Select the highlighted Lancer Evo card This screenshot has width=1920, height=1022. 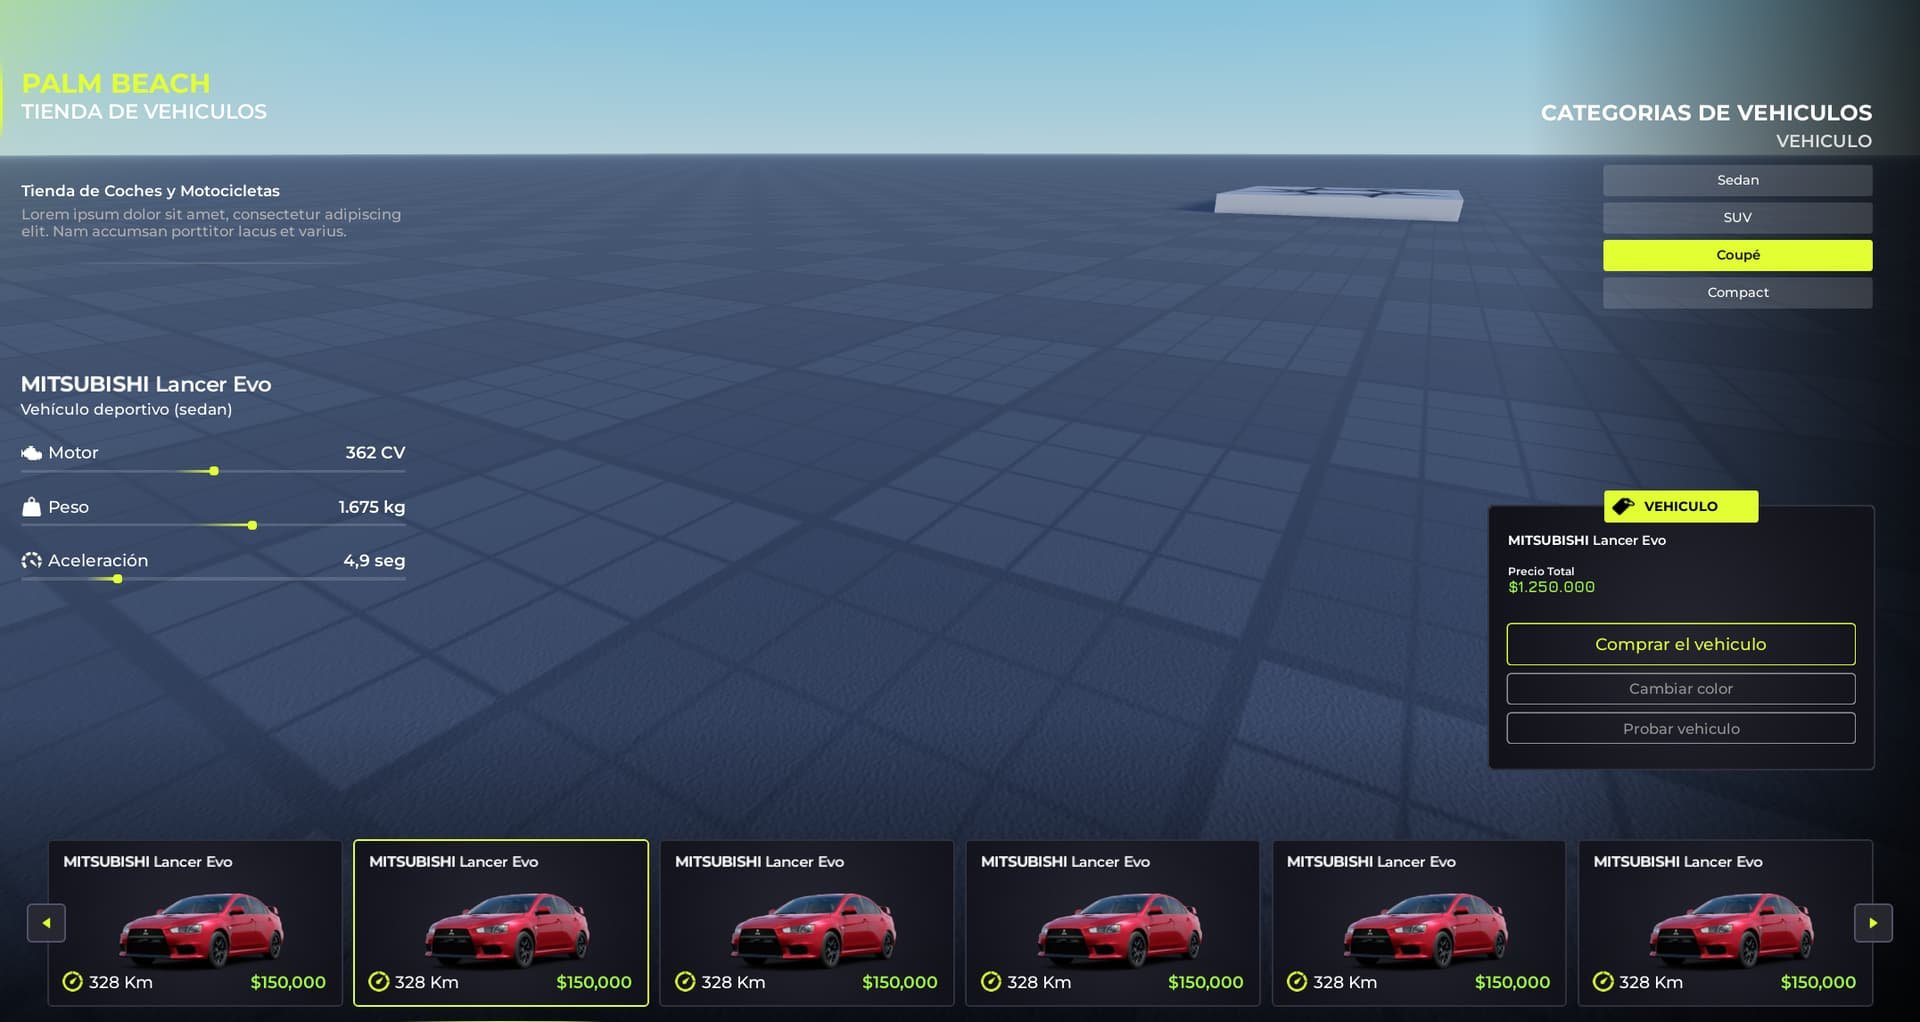click(x=501, y=923)
